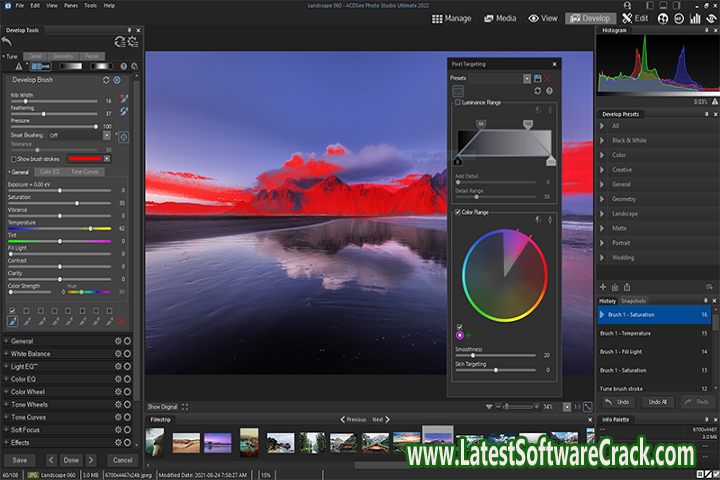Reset the Develop Brush settings
Viewport: 720px width, 480px height.
(106, 80)
